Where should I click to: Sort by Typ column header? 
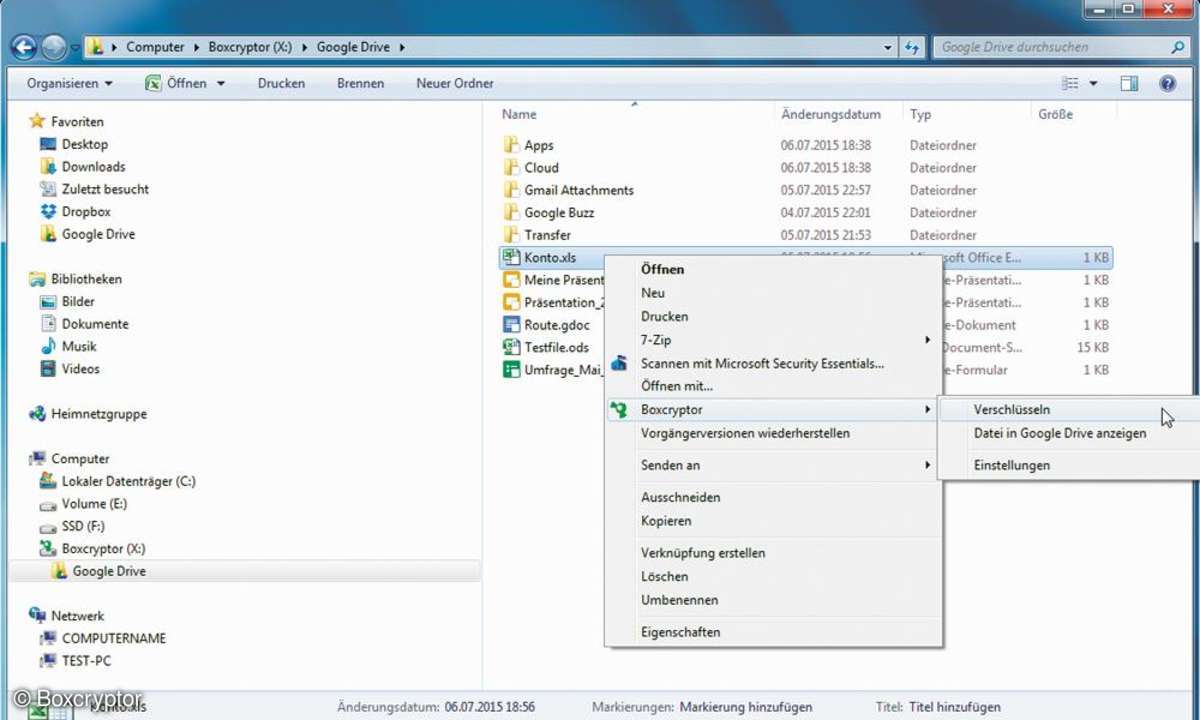click(x=921, y=115)
